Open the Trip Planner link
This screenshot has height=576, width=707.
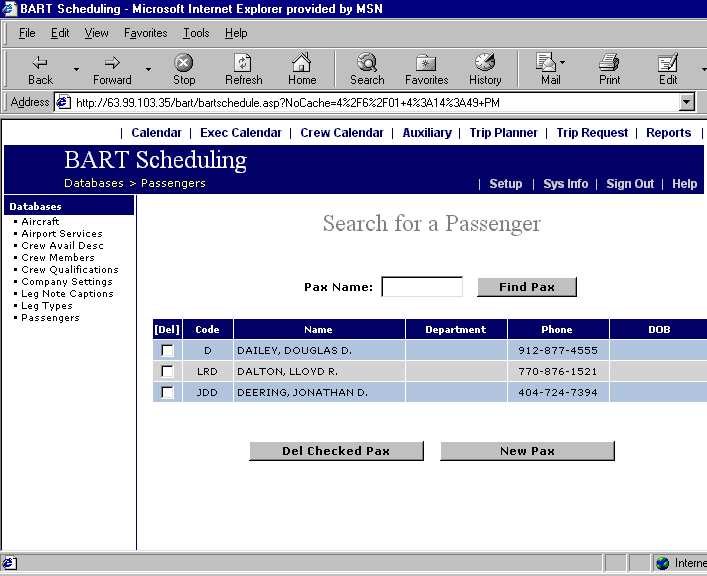tap(503, 133)
